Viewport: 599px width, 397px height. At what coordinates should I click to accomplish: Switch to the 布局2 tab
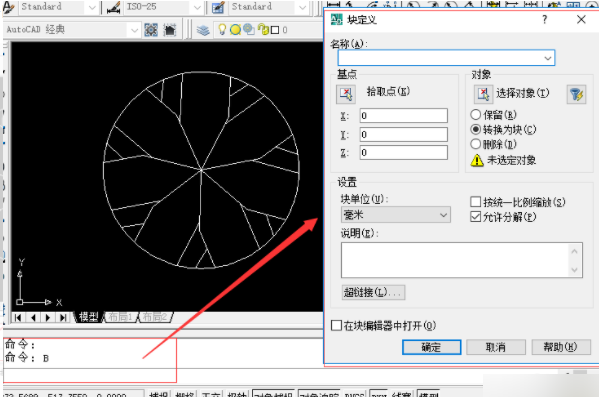155,317
